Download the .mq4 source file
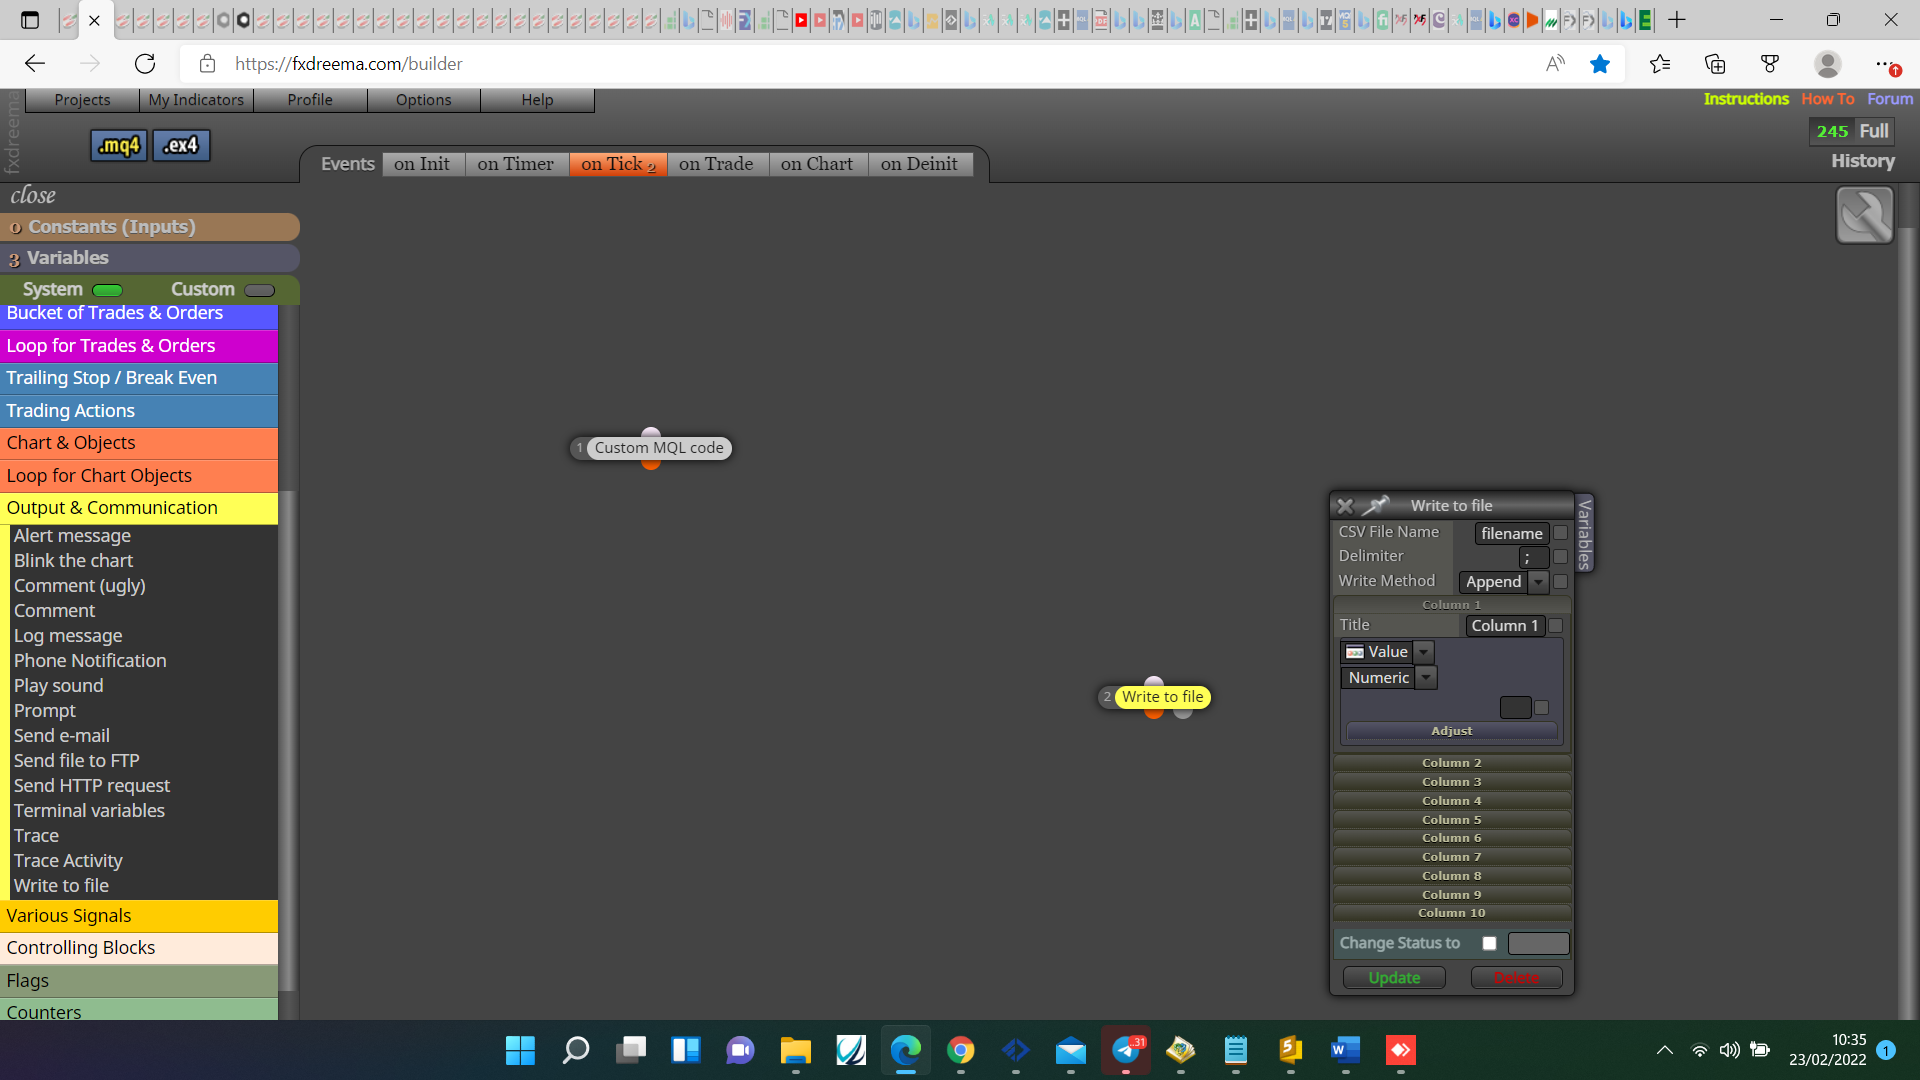This screenshot has width=1920, height=1080. tap(119, 146)
